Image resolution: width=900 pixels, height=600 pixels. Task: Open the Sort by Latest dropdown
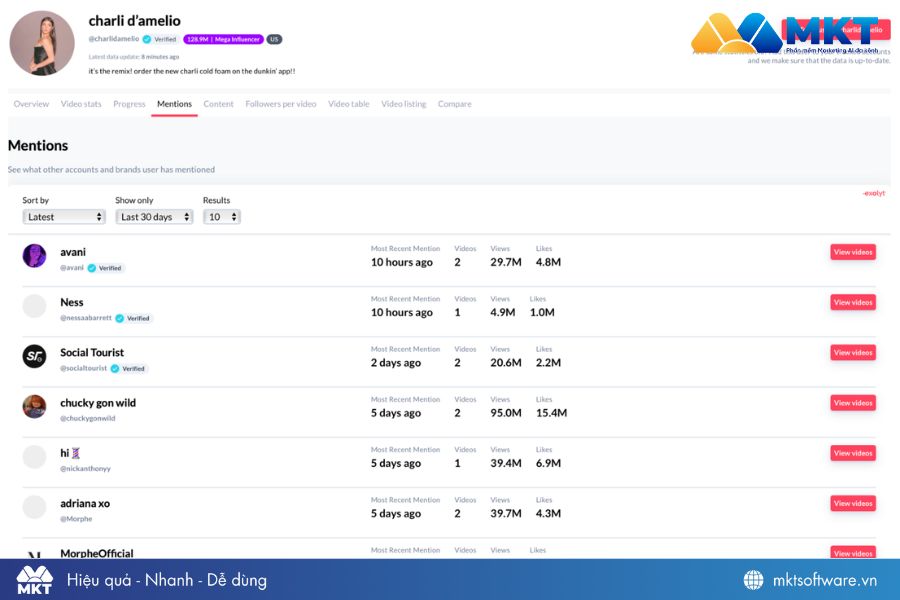click(64, 216)
